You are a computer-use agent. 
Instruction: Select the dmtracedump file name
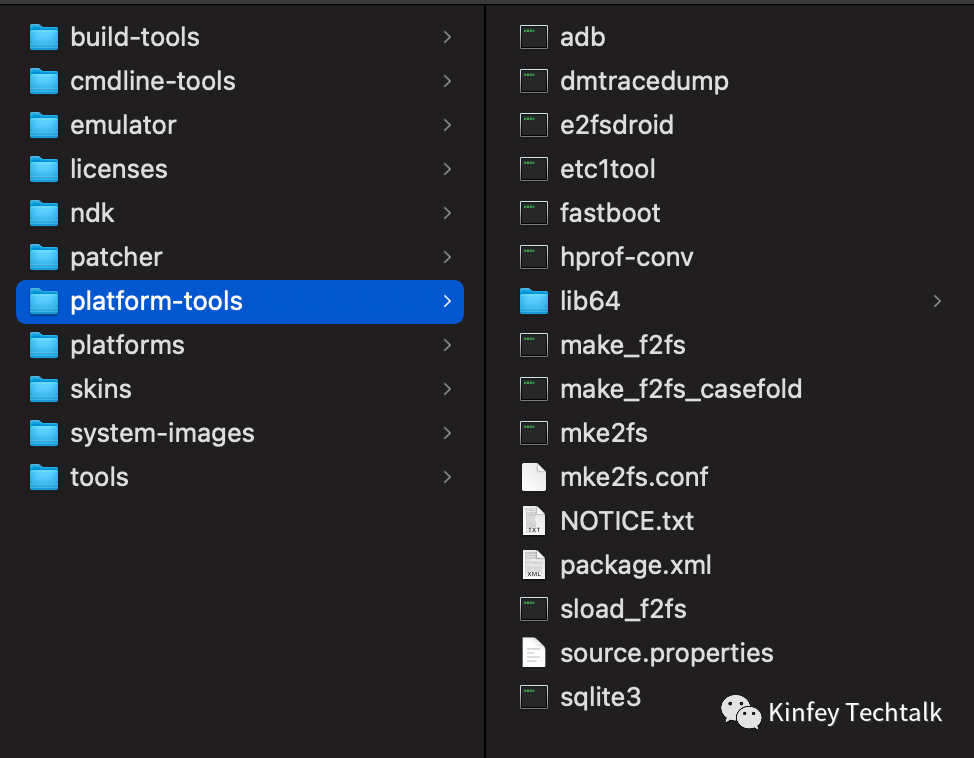644,81
